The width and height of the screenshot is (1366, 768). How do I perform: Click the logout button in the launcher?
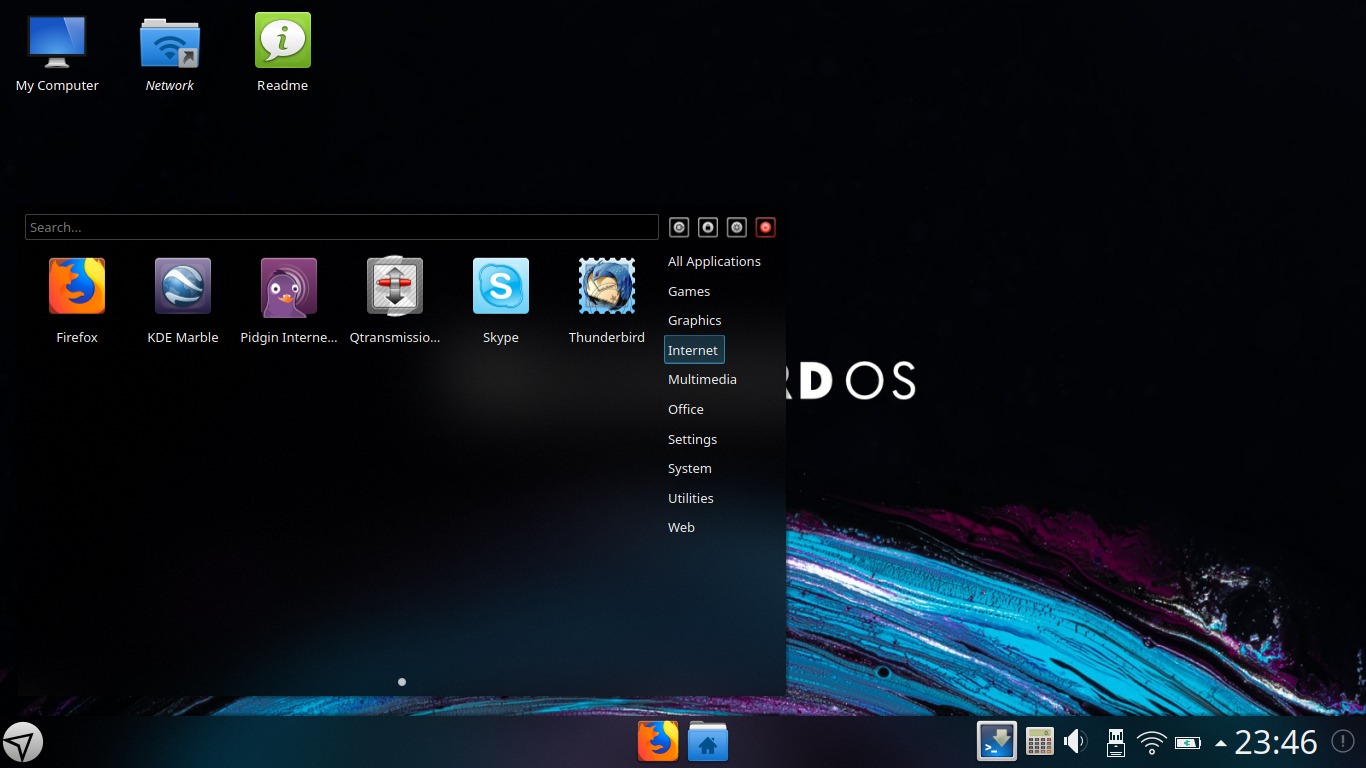pyautogui.click(x=679, y=228)
